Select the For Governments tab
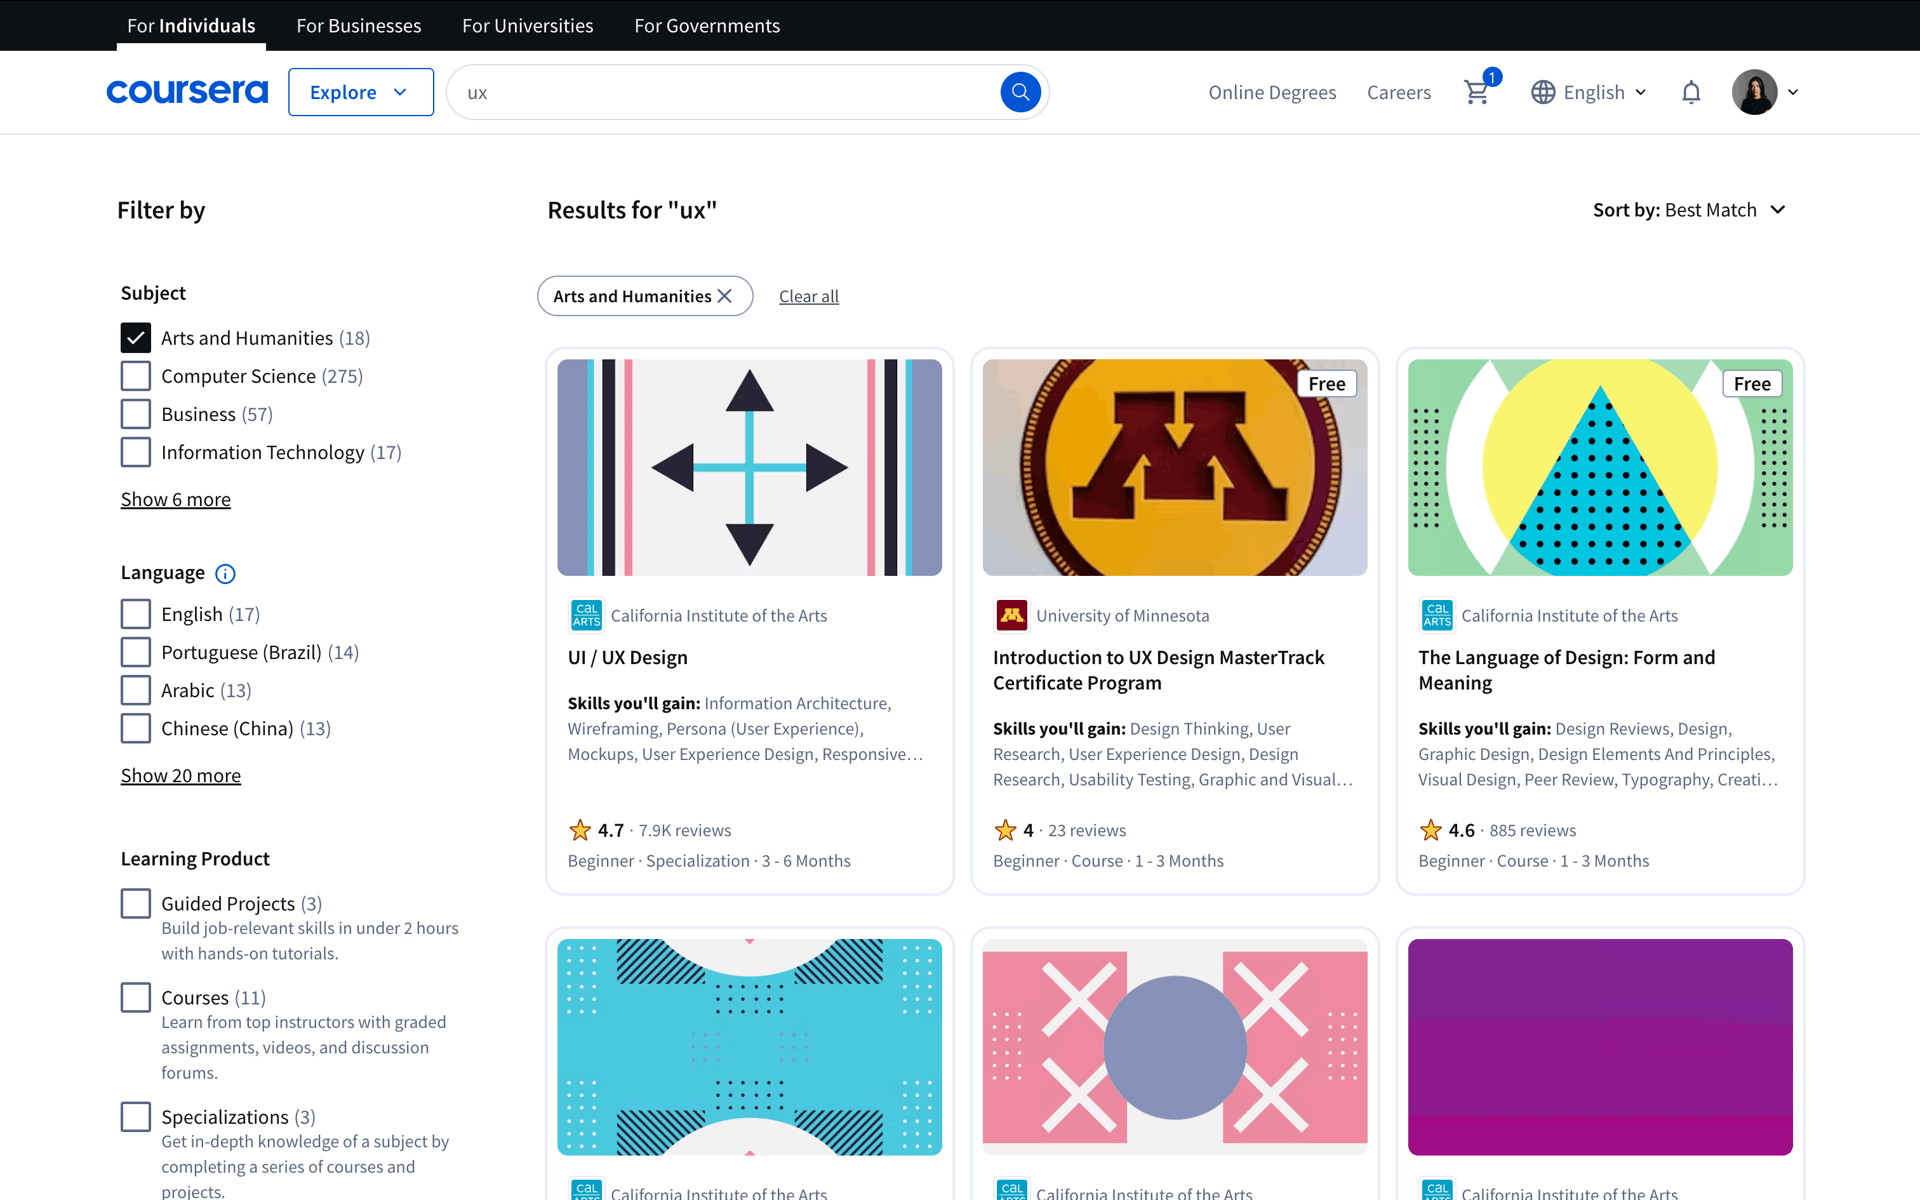The width and height of the screenshot is (1920, 1200). [707, 25]
